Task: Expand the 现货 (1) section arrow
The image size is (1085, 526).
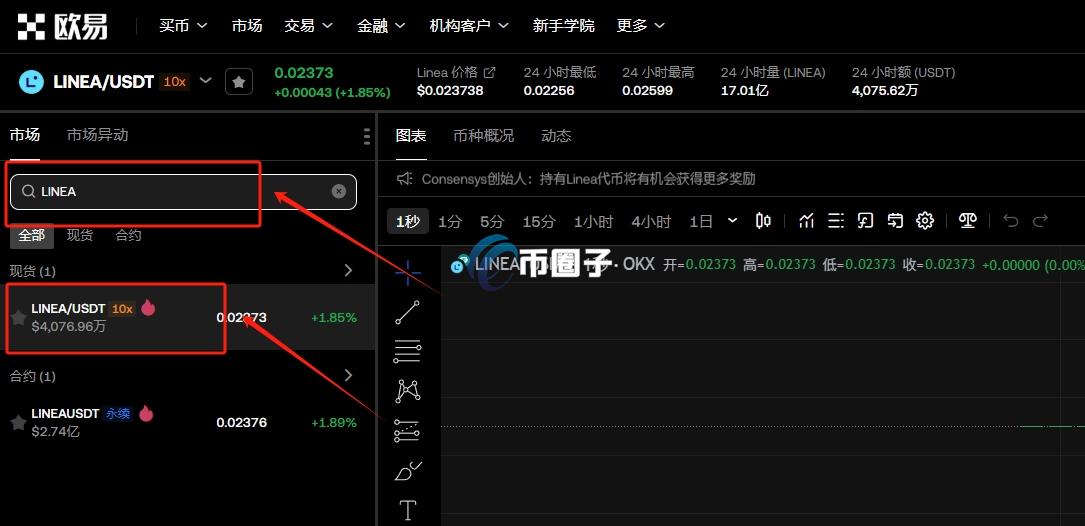Action: point(348,271)
